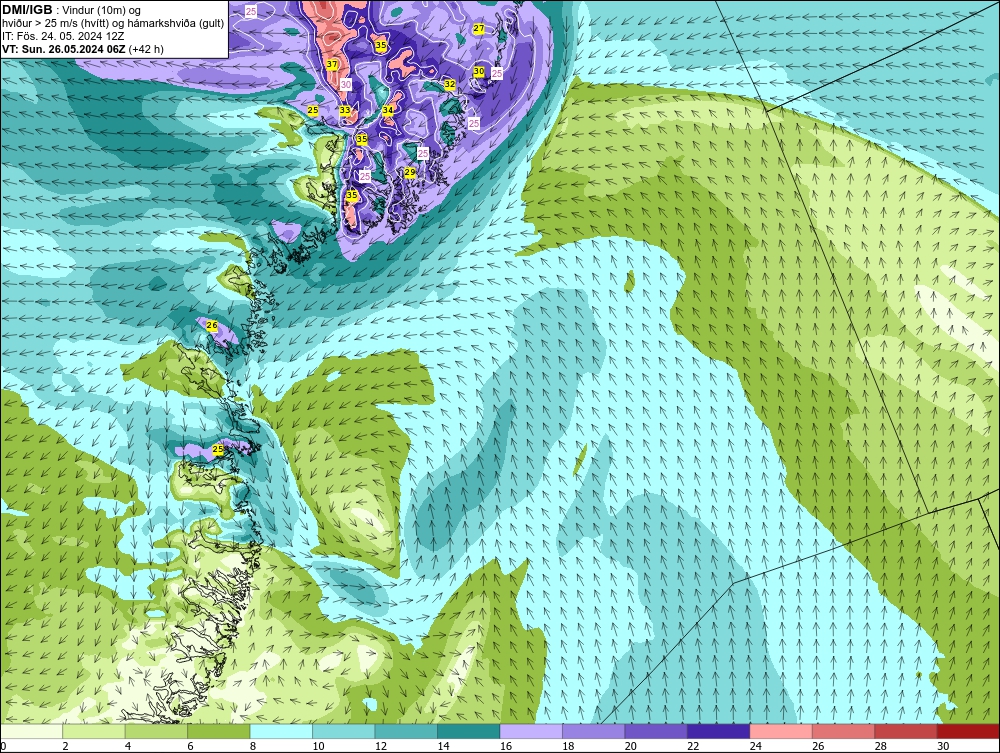
Task: Pick the 16–18 m/s lavender legend swatch
Action: [x=531, y=731]
